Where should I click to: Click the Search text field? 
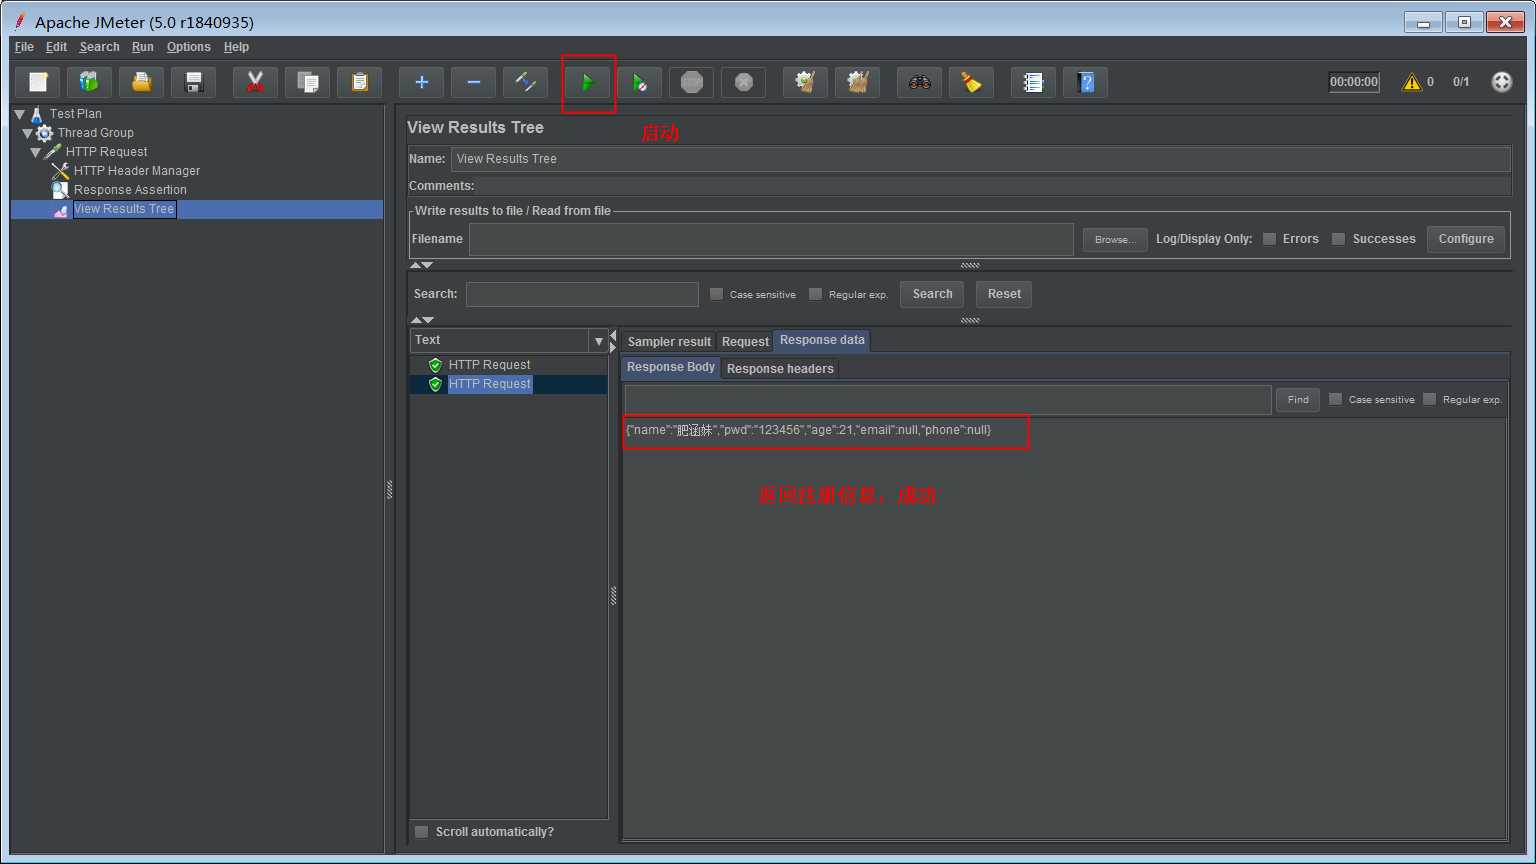(582, 294)
